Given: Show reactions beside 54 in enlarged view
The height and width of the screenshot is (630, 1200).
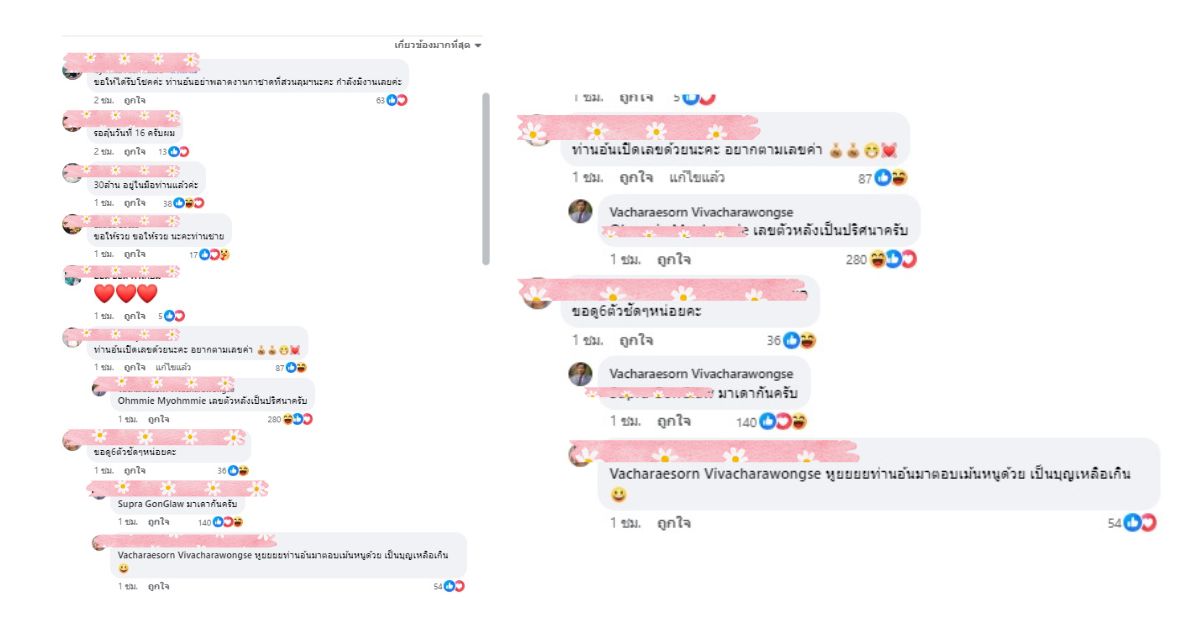Looking at the screenshot, I should click(1141, 522).
